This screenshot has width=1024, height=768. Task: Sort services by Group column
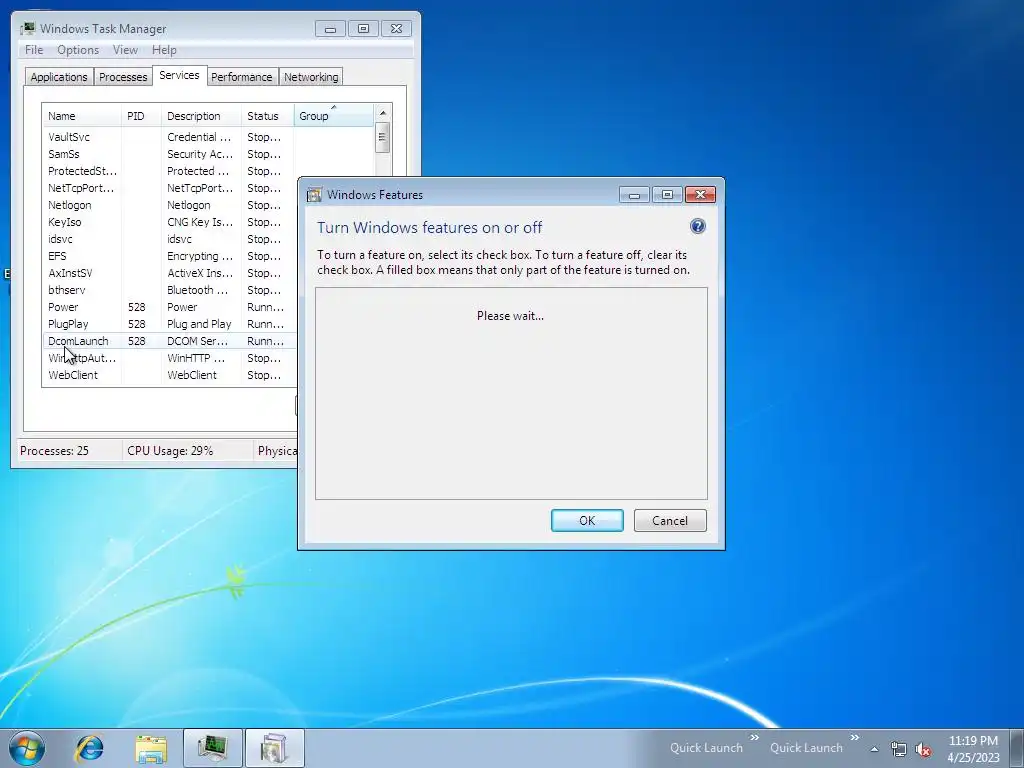tap(334, 116)
